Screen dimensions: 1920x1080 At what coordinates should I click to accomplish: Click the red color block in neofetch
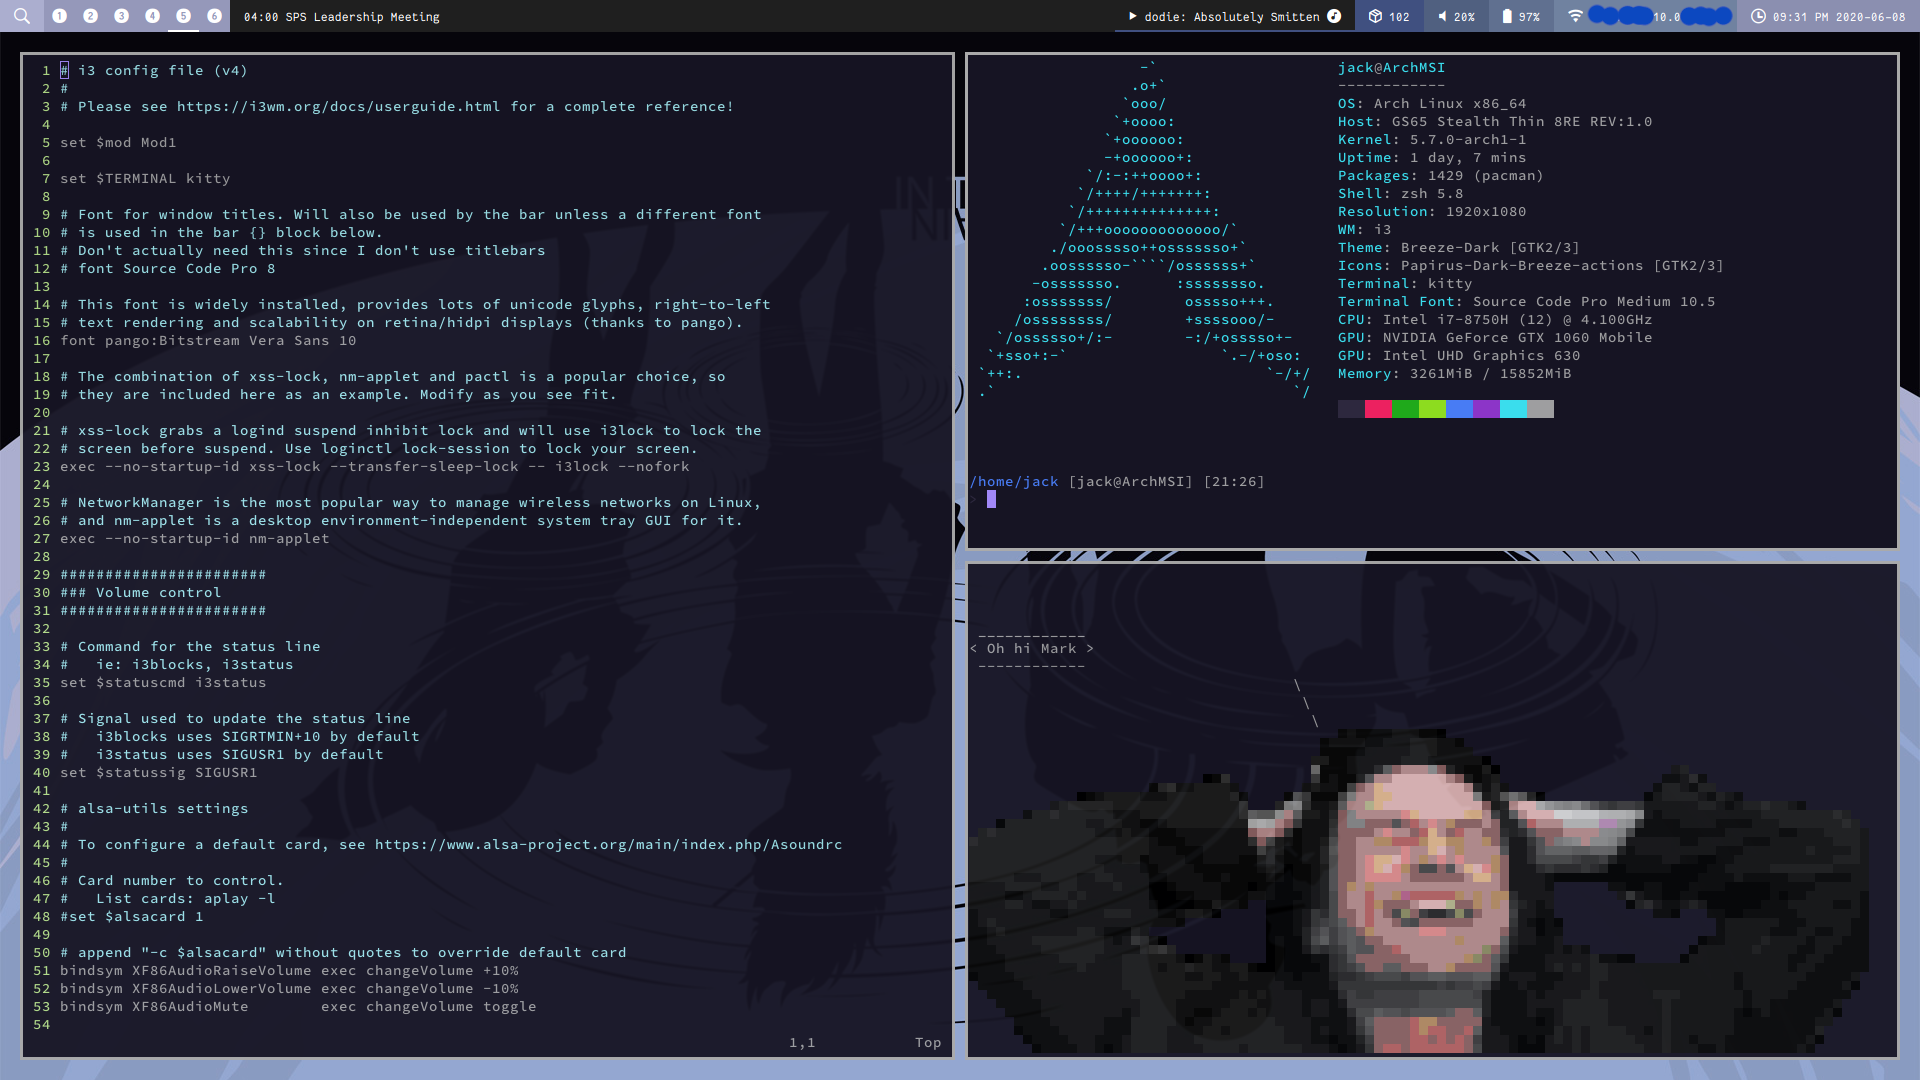[1377, 409]
